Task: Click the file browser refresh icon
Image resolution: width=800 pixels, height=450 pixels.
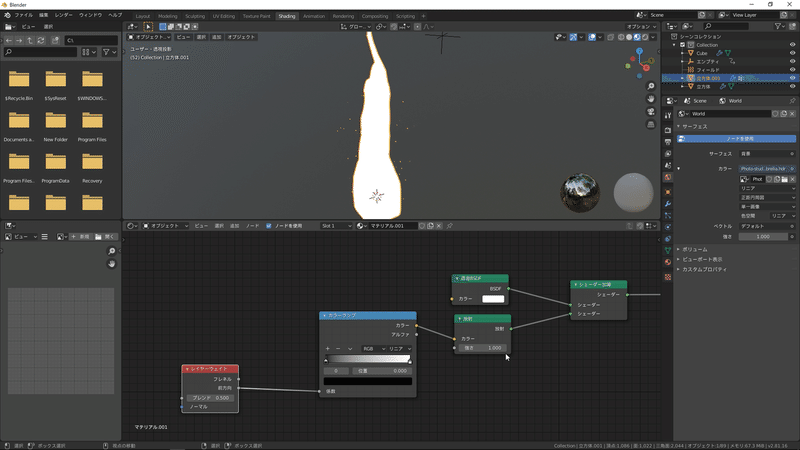Action: (41, 40)
